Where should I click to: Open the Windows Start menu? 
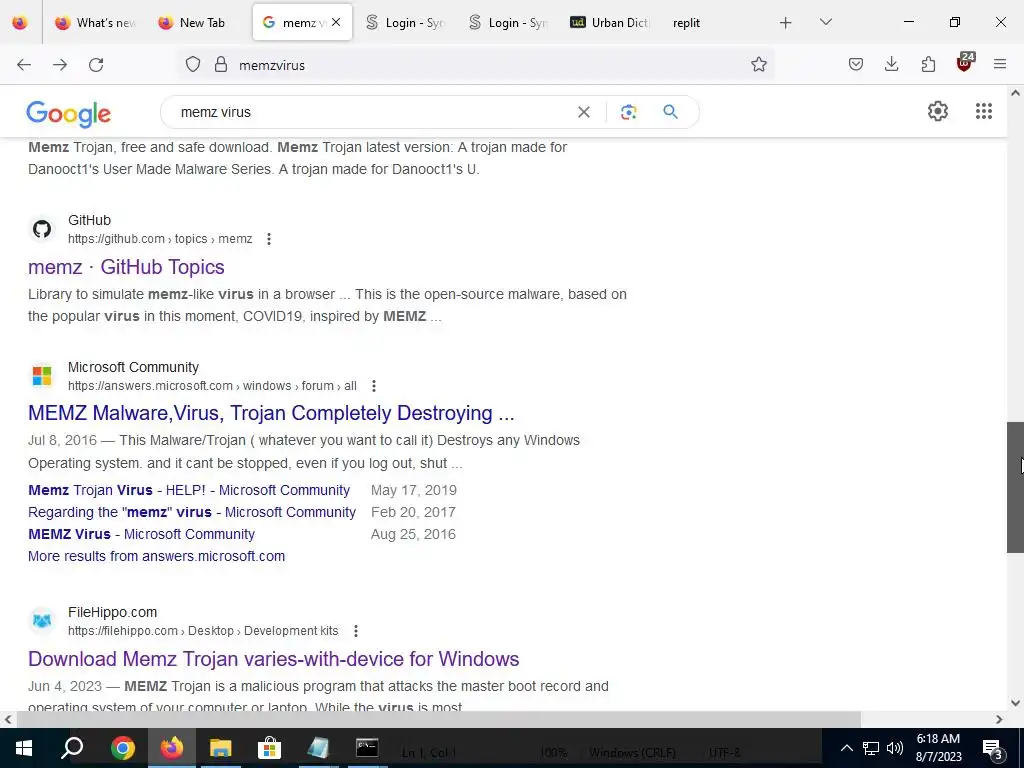24,748
